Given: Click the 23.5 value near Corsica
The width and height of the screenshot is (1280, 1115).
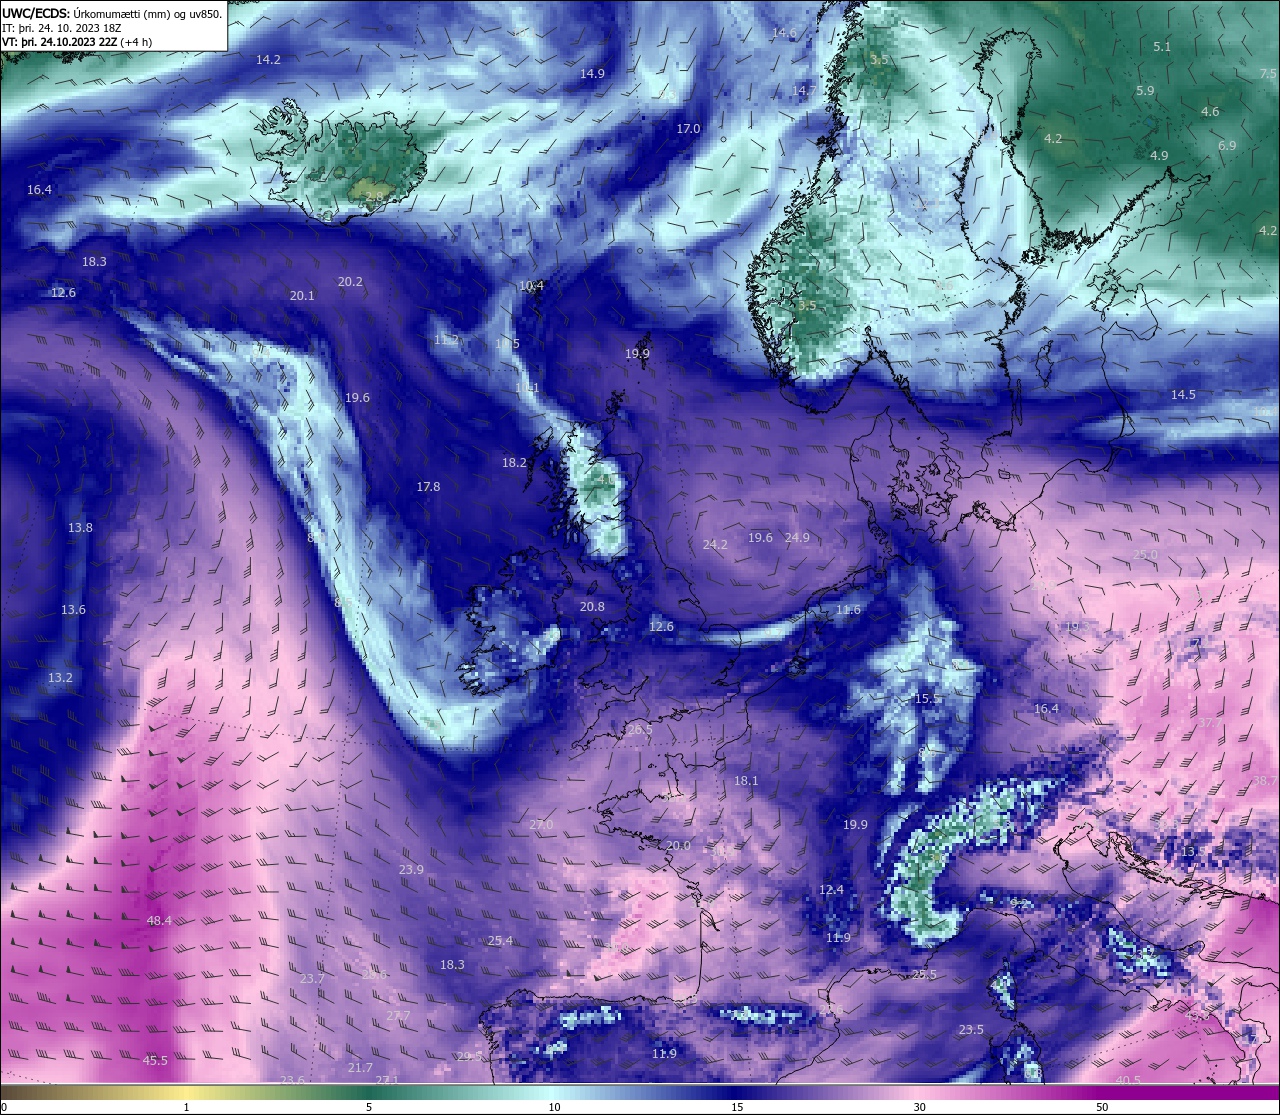Looking at the screenshot, I should (971, 1030).
